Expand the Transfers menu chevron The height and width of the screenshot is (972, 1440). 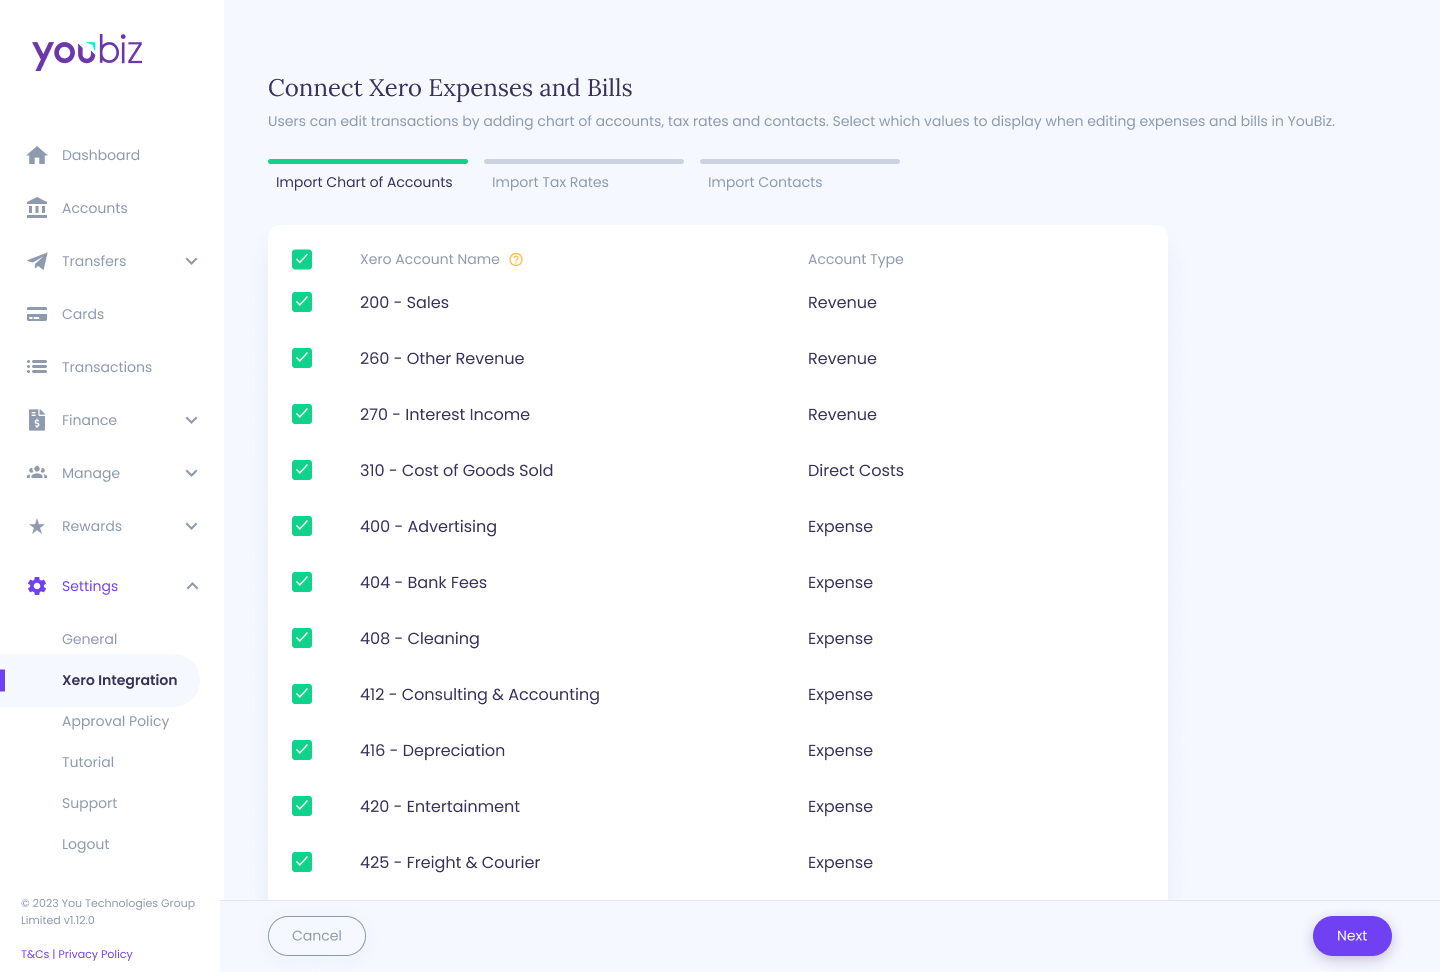click(191, 261)
